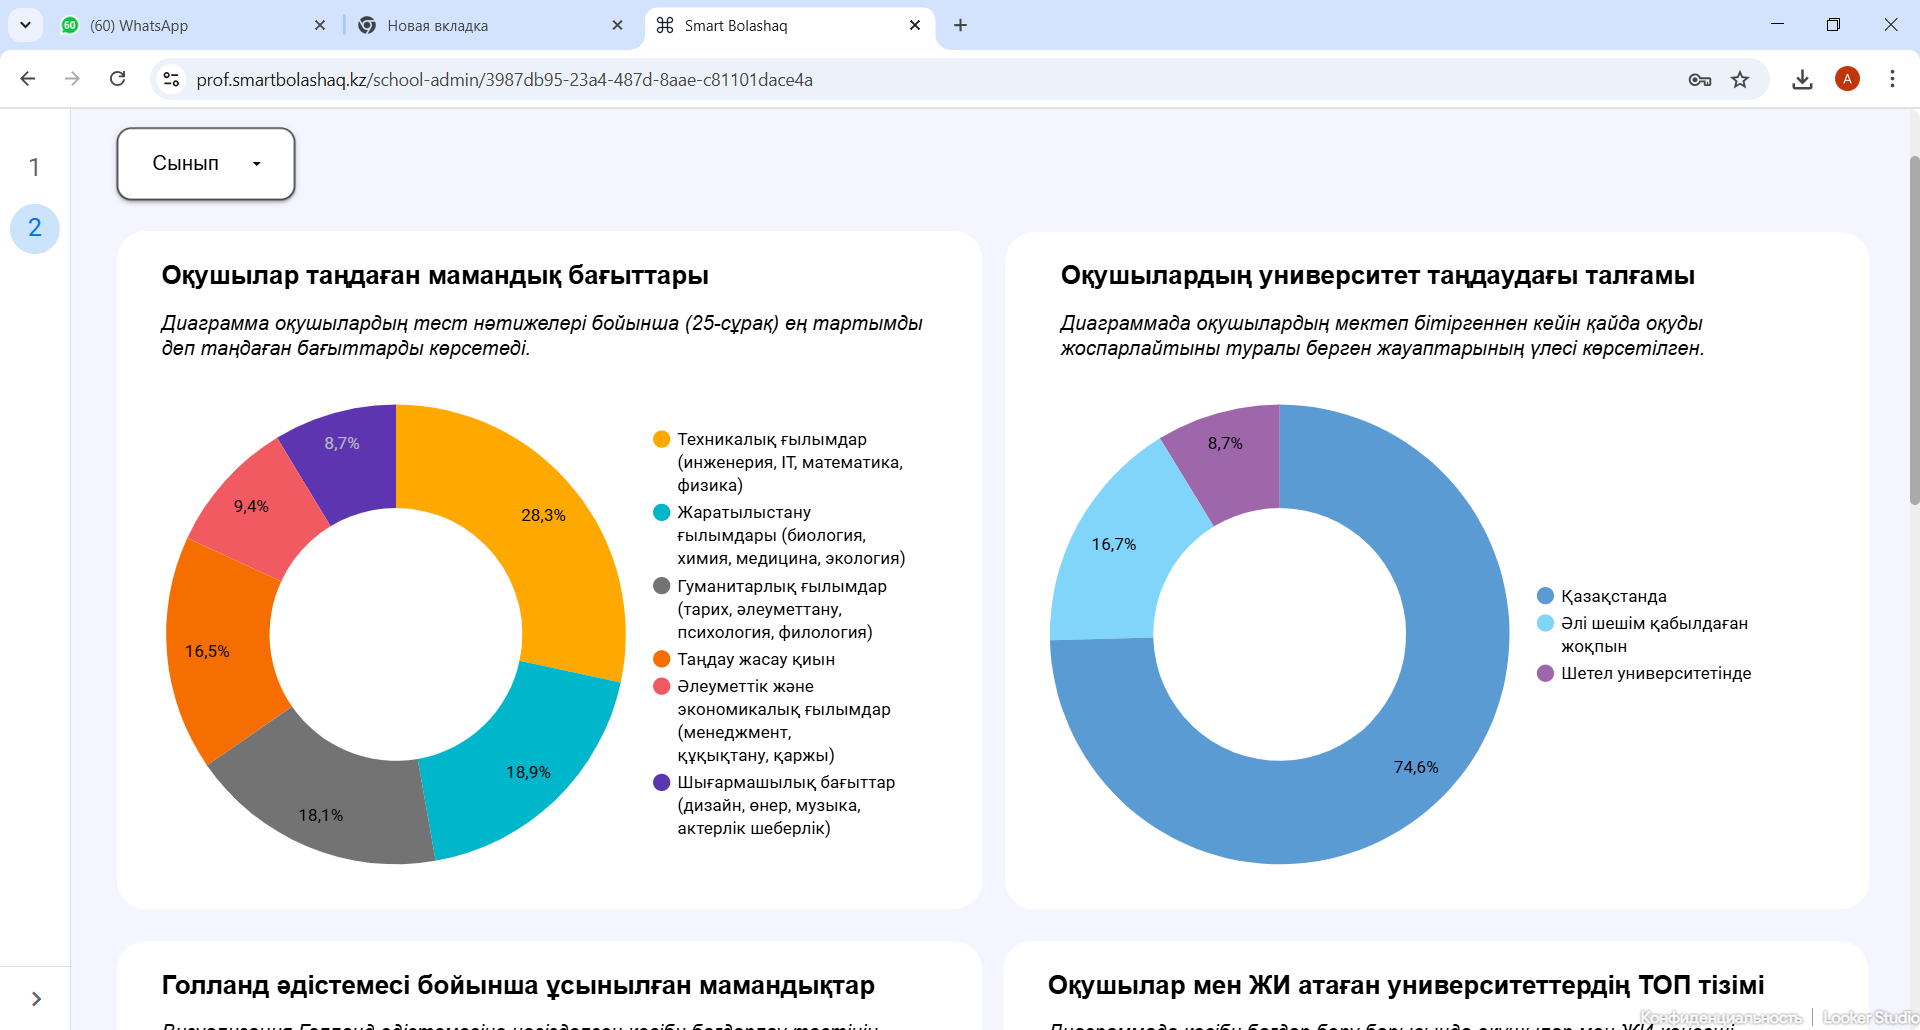
Task: Reload the page with the refresh icon
Action: click(x=117, y=79)
